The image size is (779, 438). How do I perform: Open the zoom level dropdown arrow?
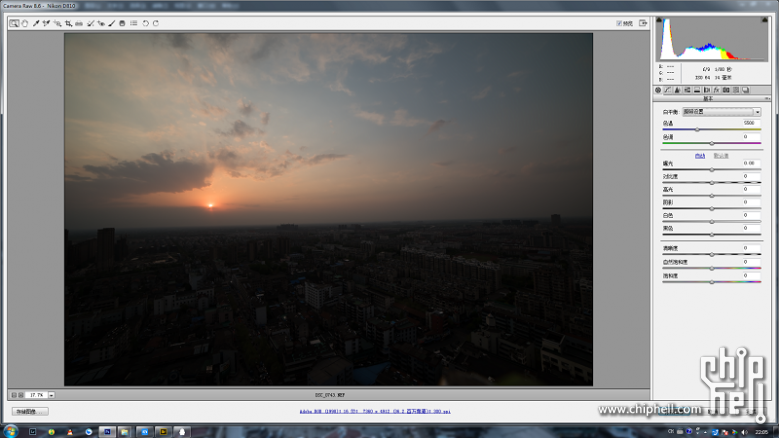[51, 395]
